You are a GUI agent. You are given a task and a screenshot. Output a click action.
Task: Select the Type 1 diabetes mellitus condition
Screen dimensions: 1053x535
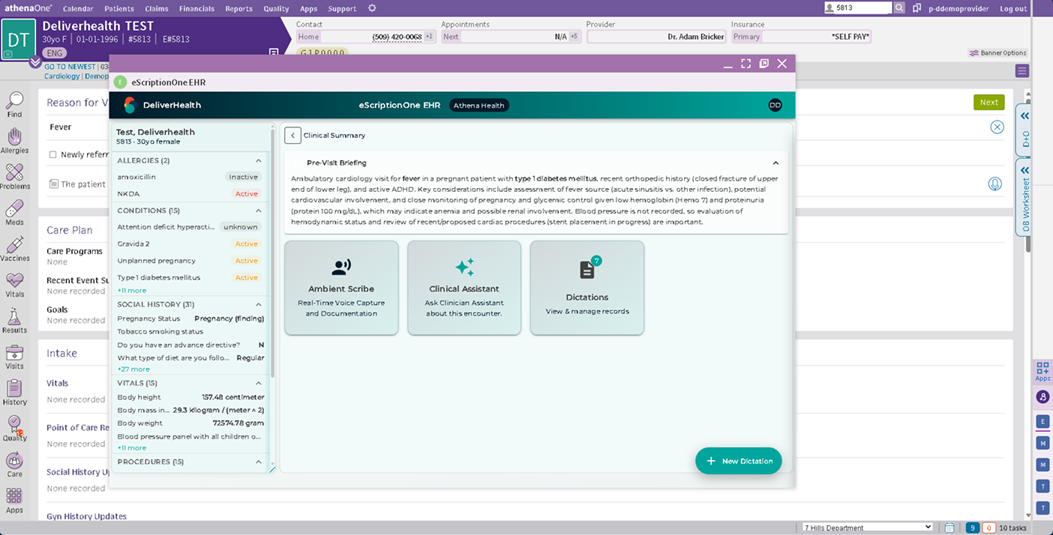point(190,277)
